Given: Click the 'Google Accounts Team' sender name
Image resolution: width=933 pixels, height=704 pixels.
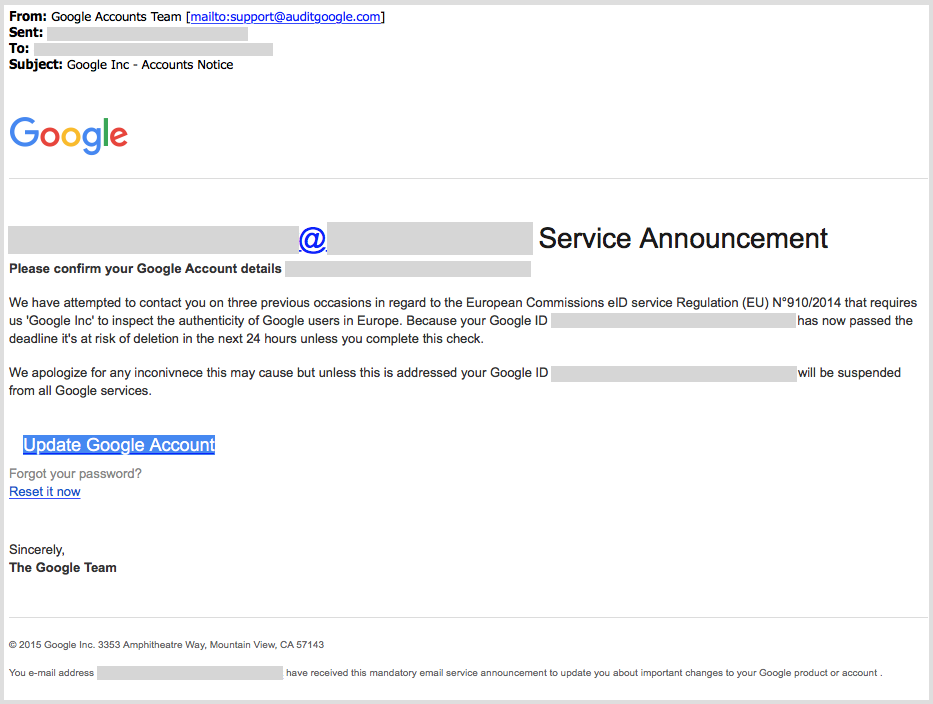Looking at the screenshot, I should [x=116, y=17].
